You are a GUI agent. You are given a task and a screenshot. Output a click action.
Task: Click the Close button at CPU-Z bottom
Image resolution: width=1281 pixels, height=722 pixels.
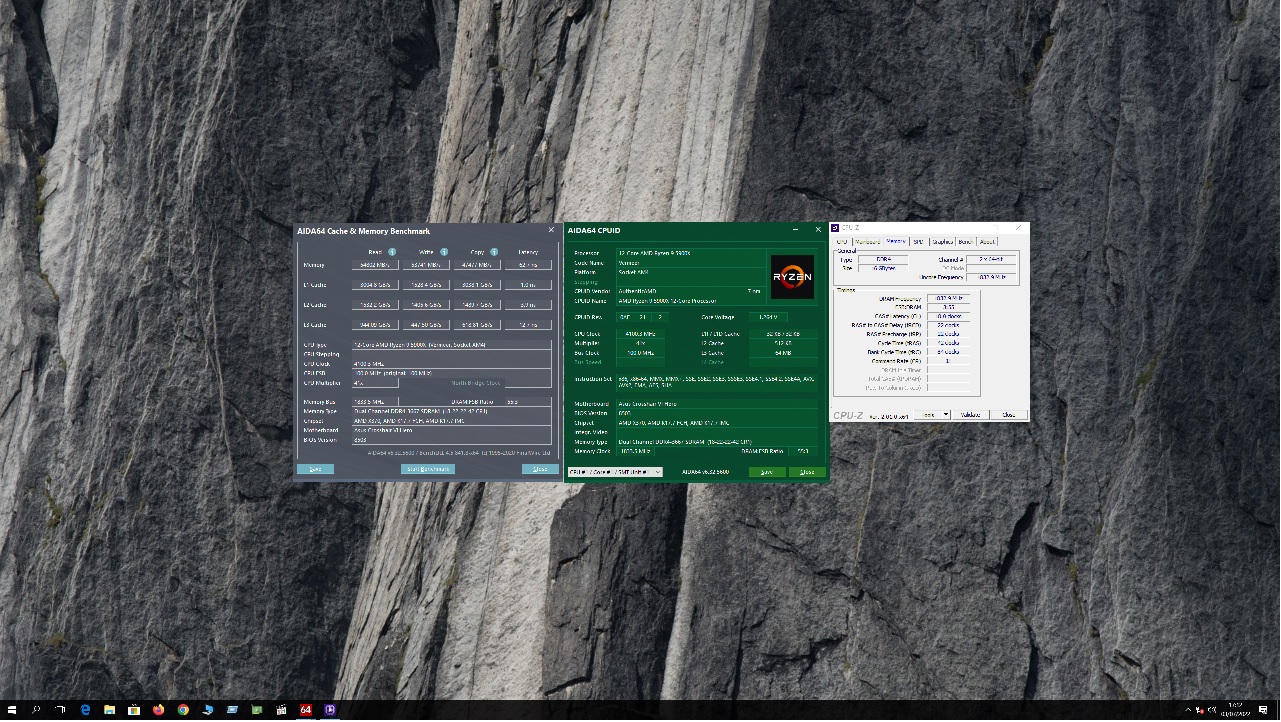coord(1008,415)
